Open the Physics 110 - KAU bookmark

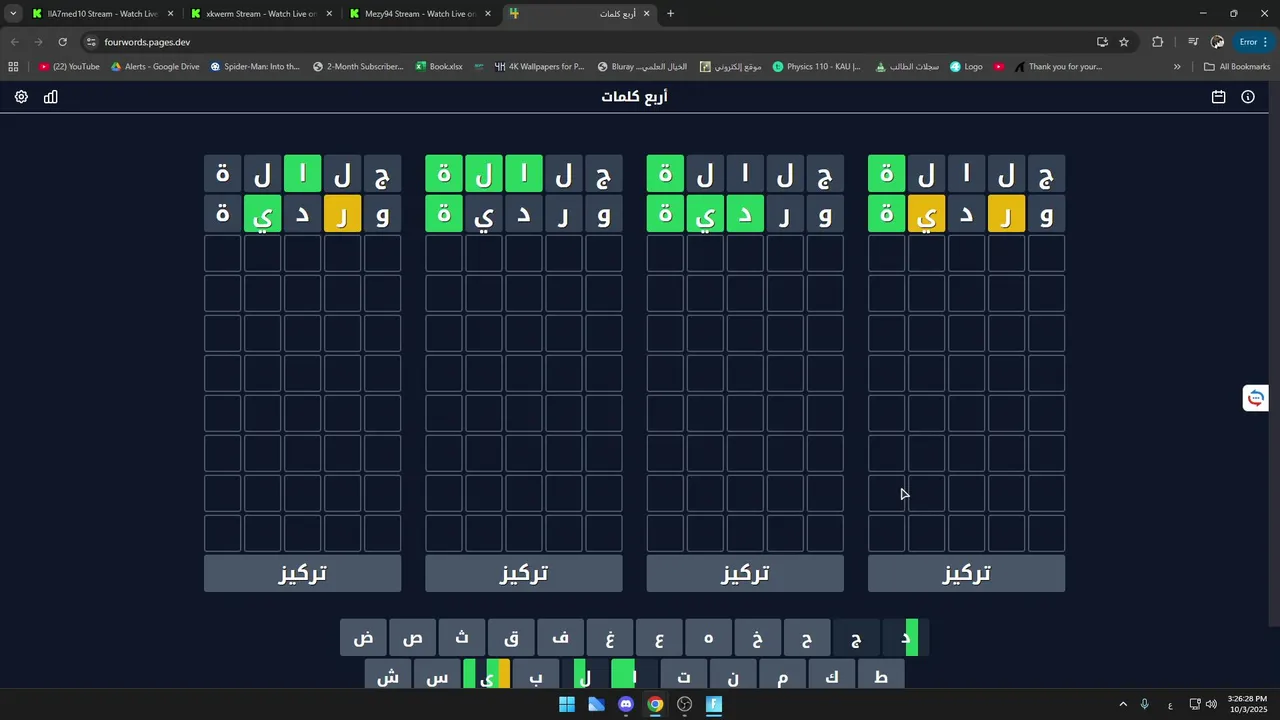pyautogui.click(x=817, y=67)
